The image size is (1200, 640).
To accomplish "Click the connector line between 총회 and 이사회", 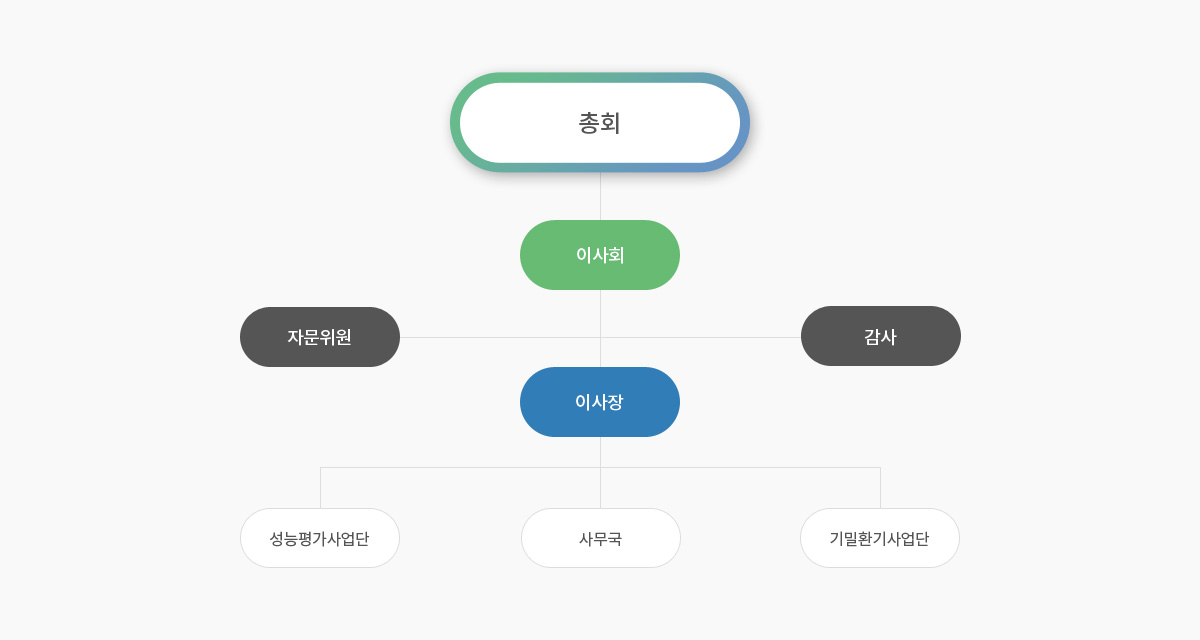I will tap(600, 196).
